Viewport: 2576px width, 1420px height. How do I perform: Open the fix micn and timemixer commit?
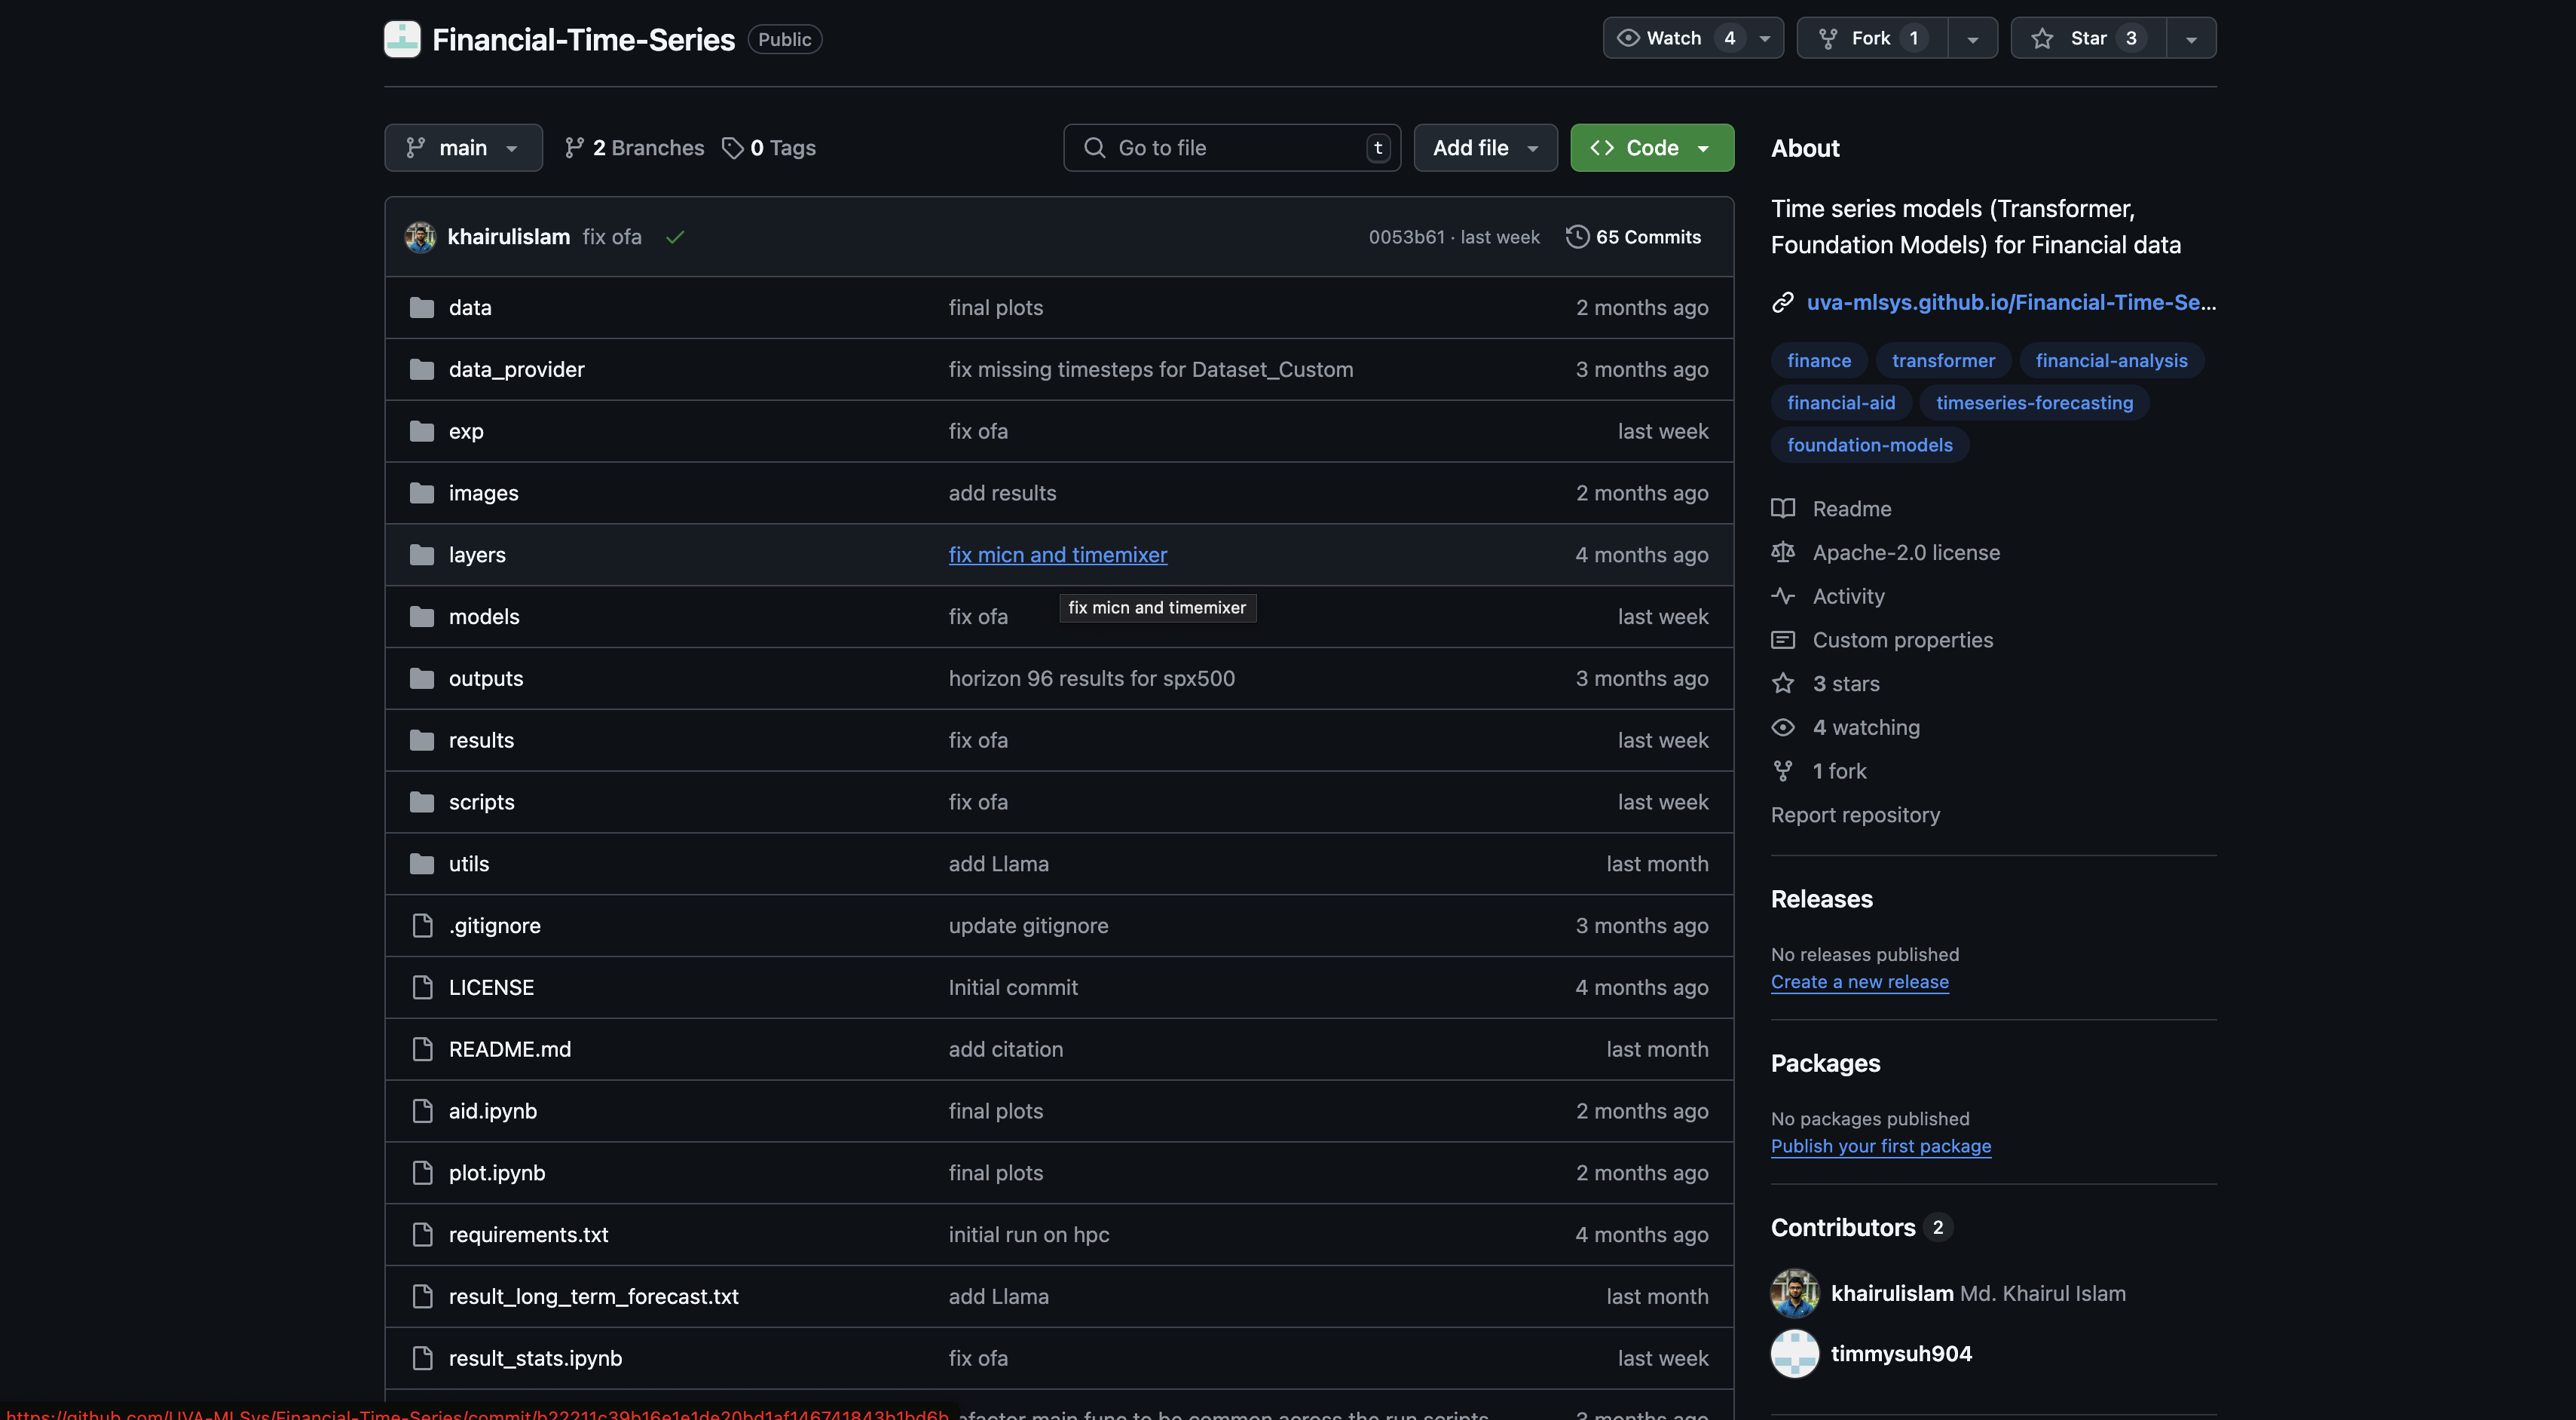(1057, 555)
